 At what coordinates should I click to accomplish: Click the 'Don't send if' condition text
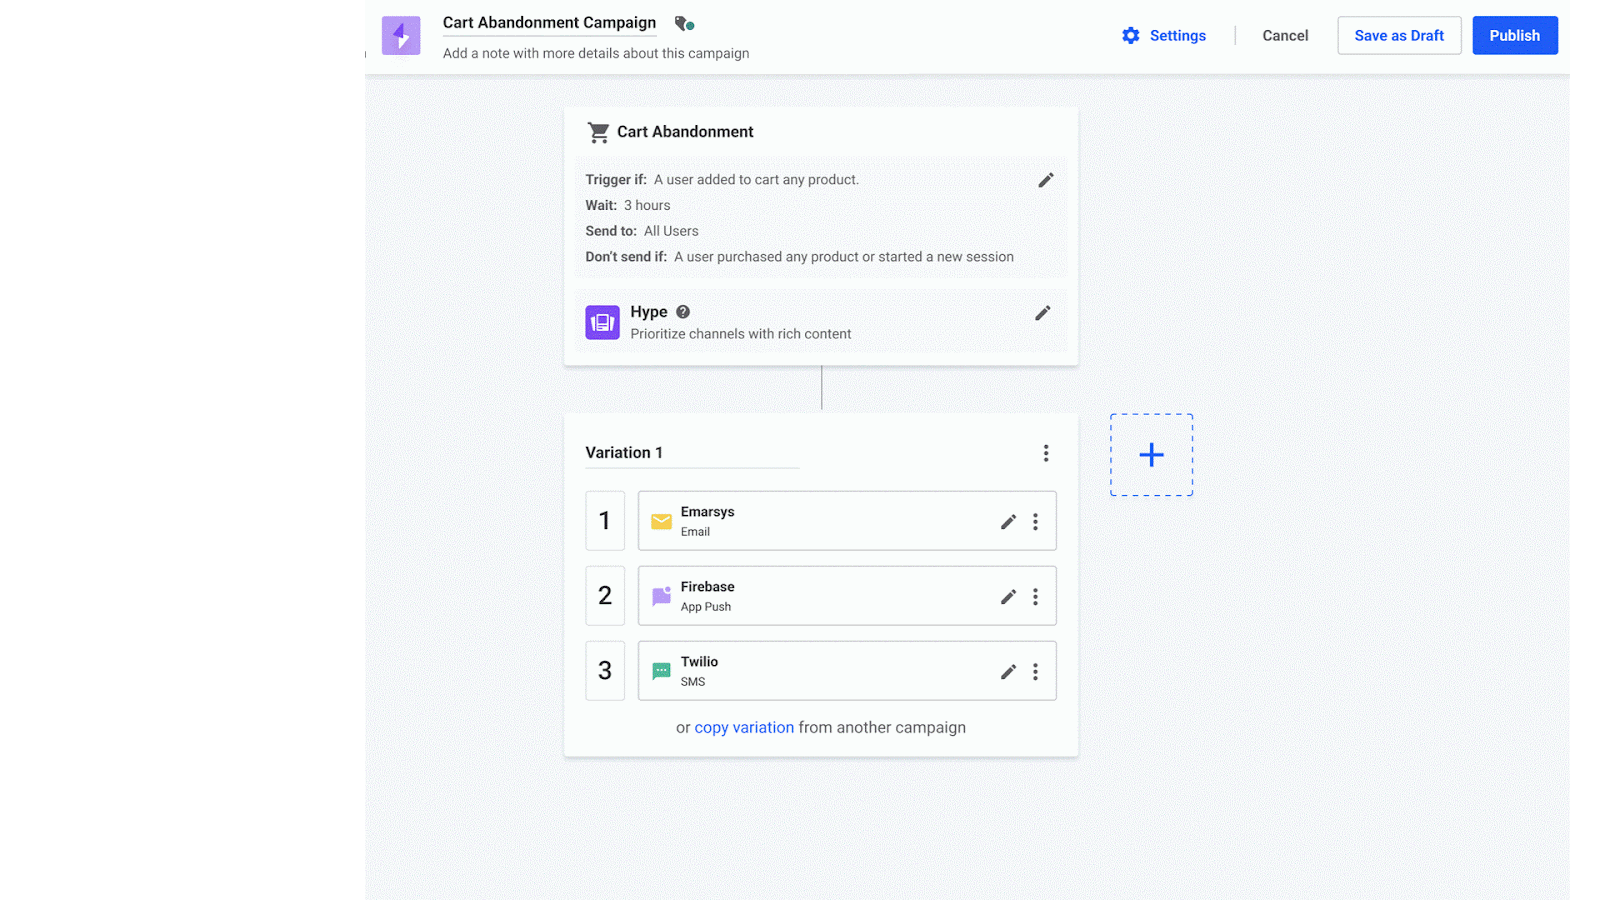[799, 257]
